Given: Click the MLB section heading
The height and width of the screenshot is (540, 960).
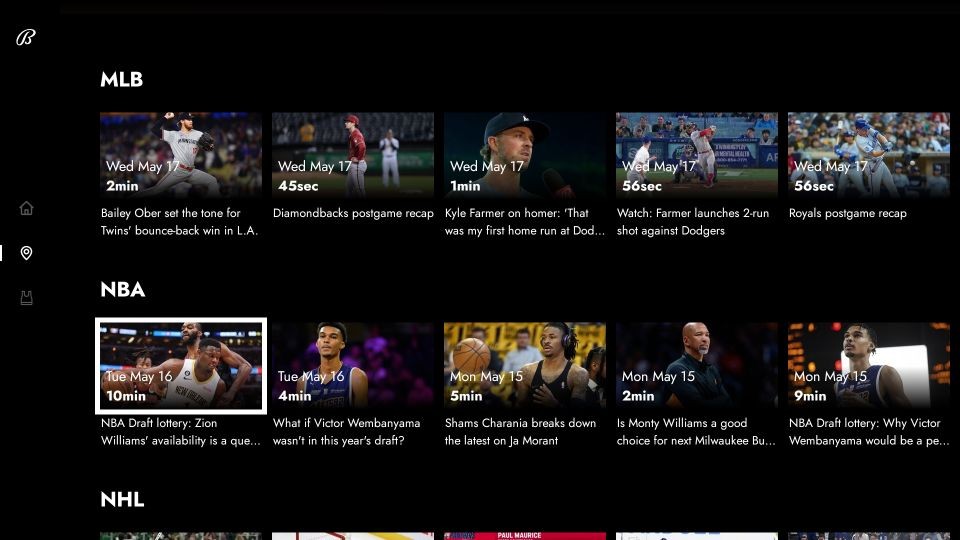Looking at the screenshot, I should coord(122,80).
